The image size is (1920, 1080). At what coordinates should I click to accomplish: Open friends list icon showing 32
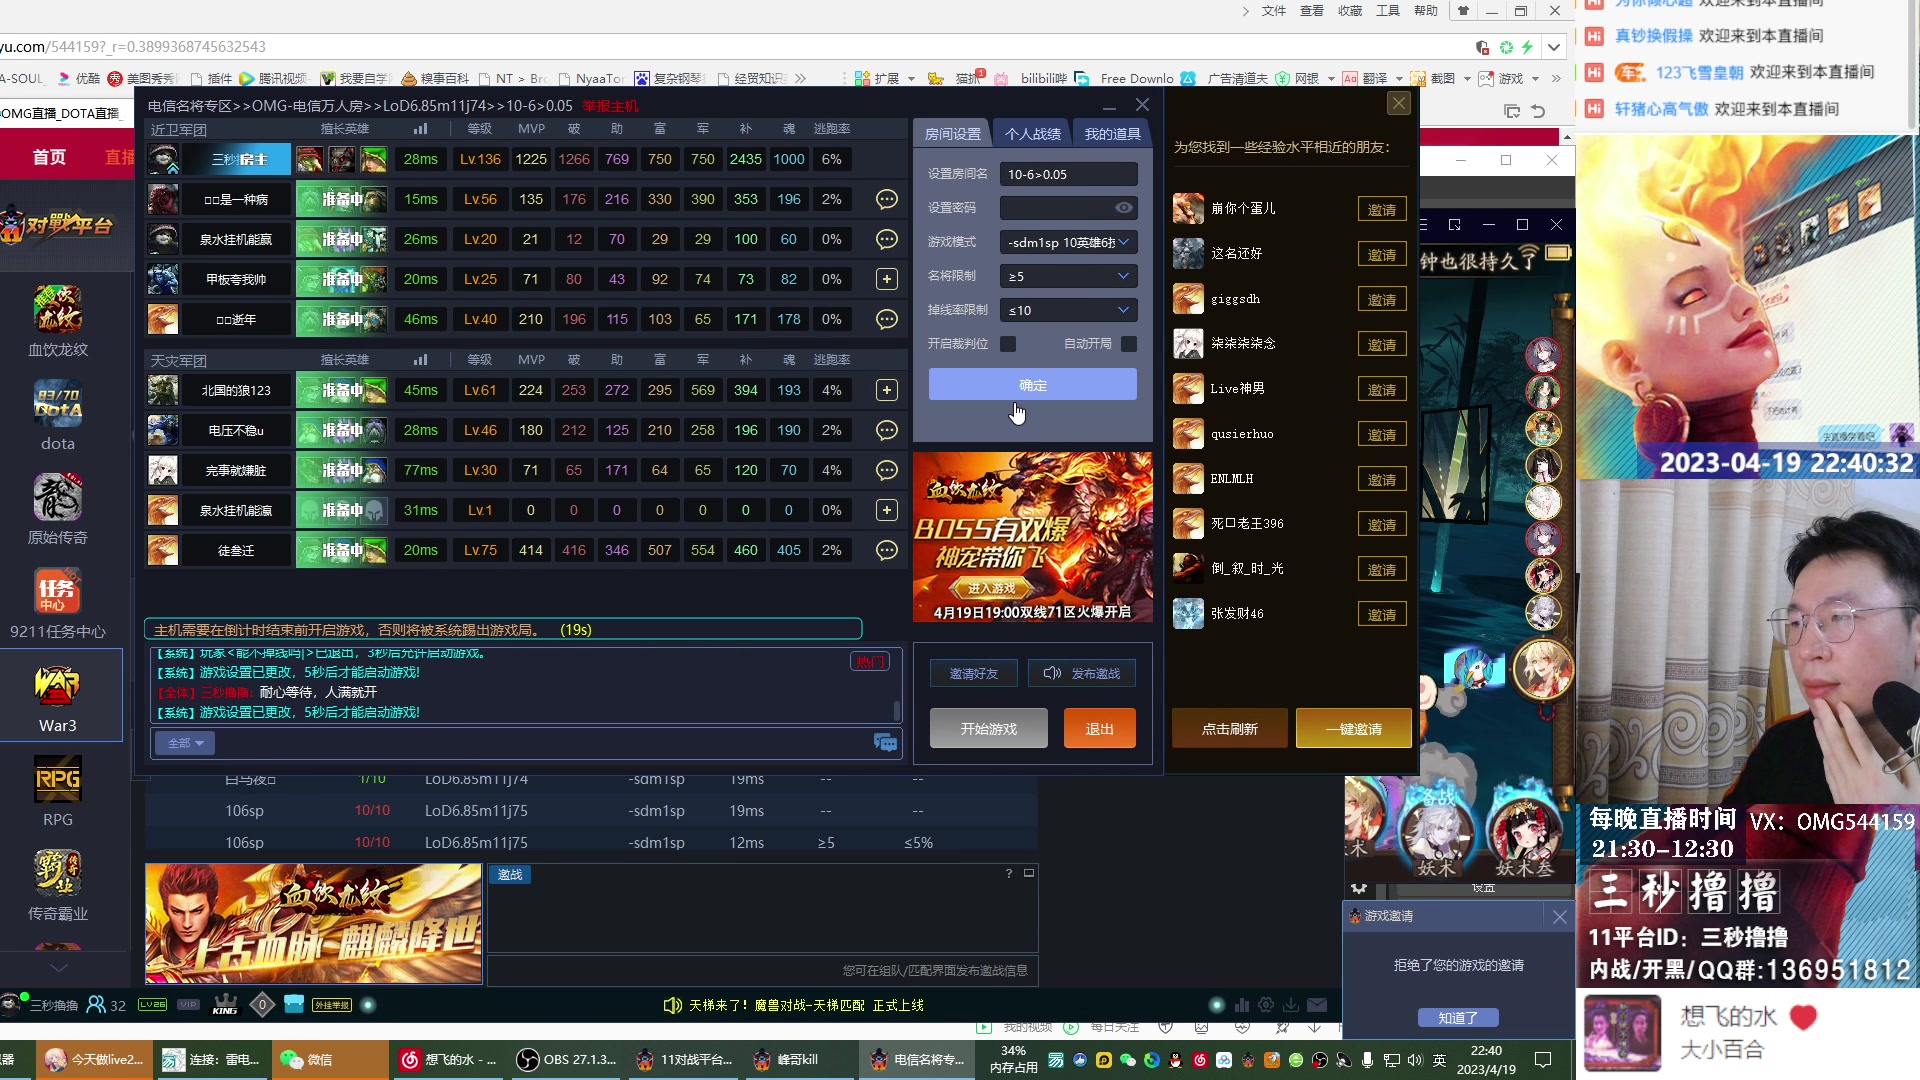tap(106, 1004)
